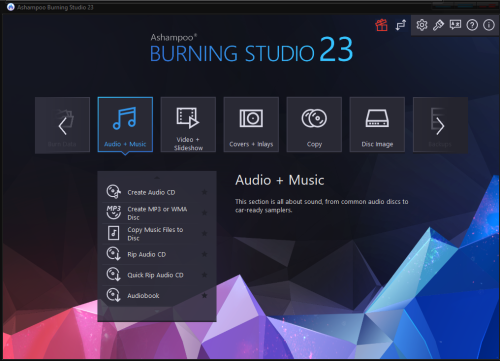Choose Create Audio CD
This screenshot has width=500, height=361.
click(x=157, y=192)
